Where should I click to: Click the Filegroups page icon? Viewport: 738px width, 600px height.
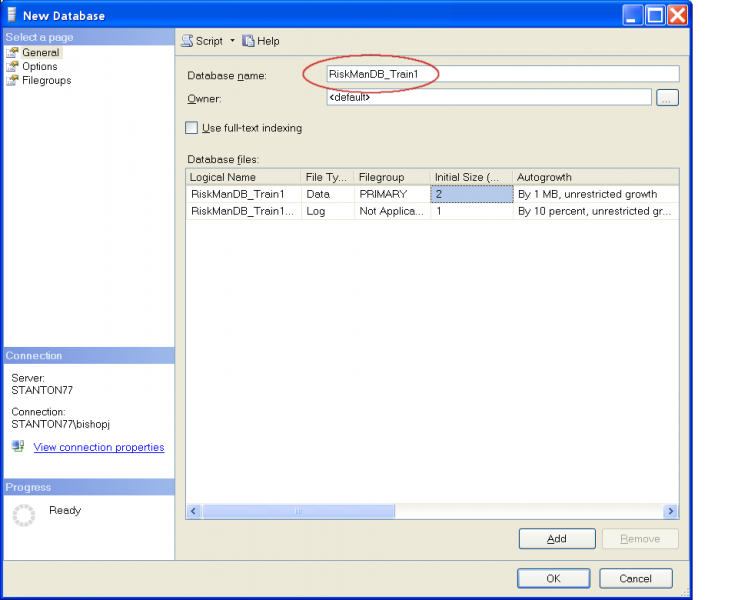tap(12, 80)
